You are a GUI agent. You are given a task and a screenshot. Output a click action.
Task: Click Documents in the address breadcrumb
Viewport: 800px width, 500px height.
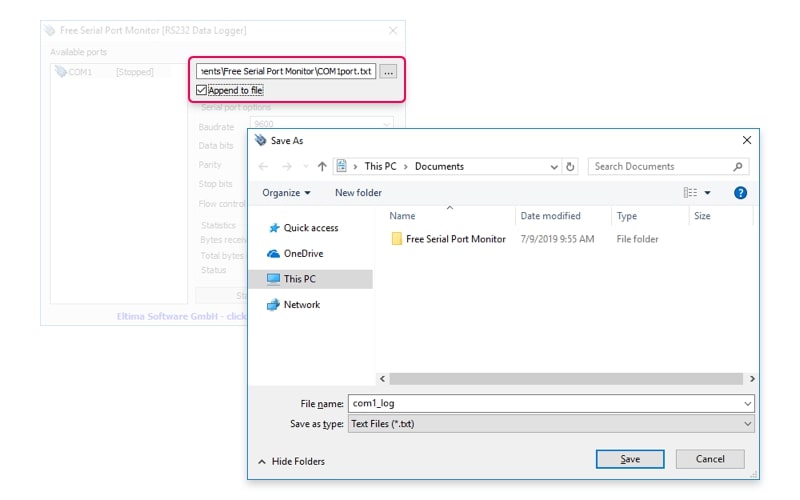439,166
